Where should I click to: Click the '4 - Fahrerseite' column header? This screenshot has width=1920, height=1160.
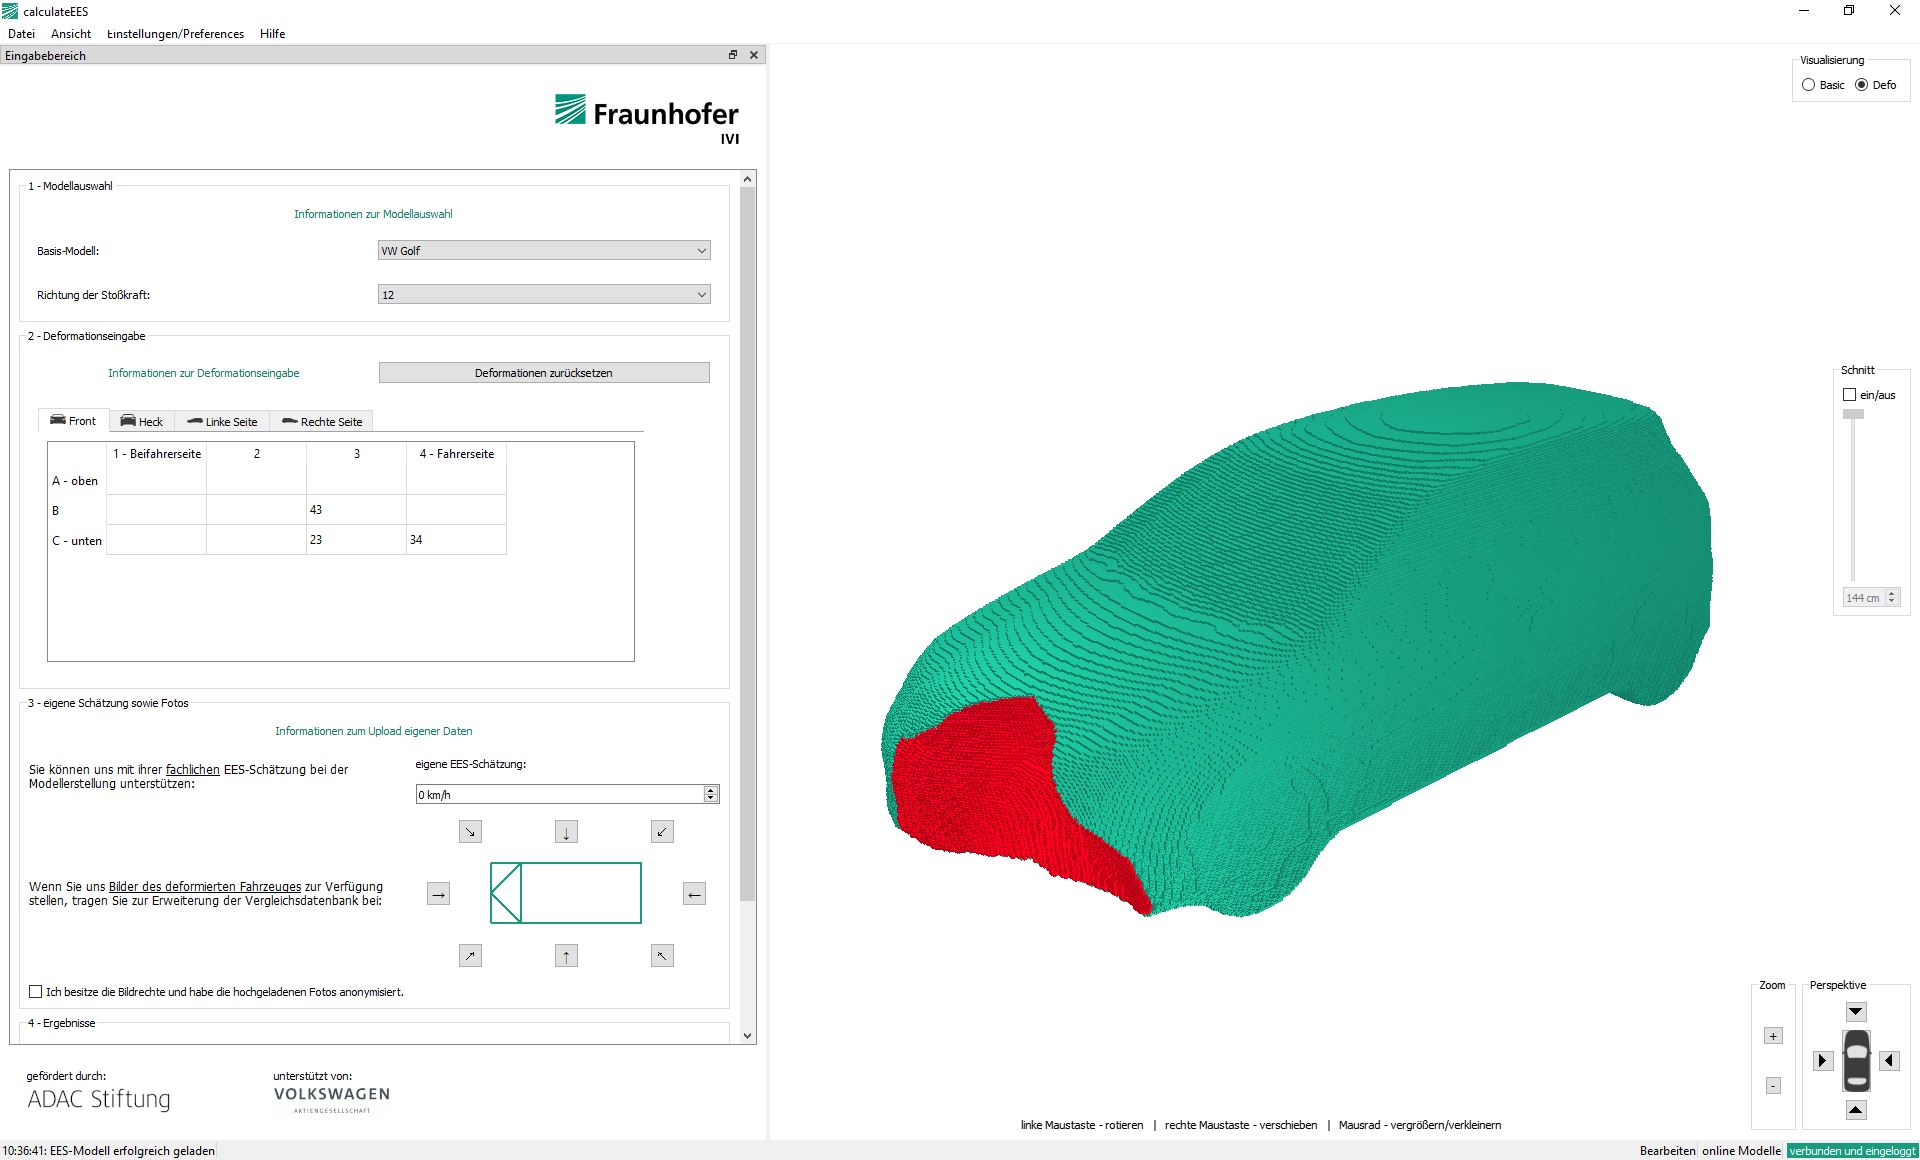tap(457, 454)
